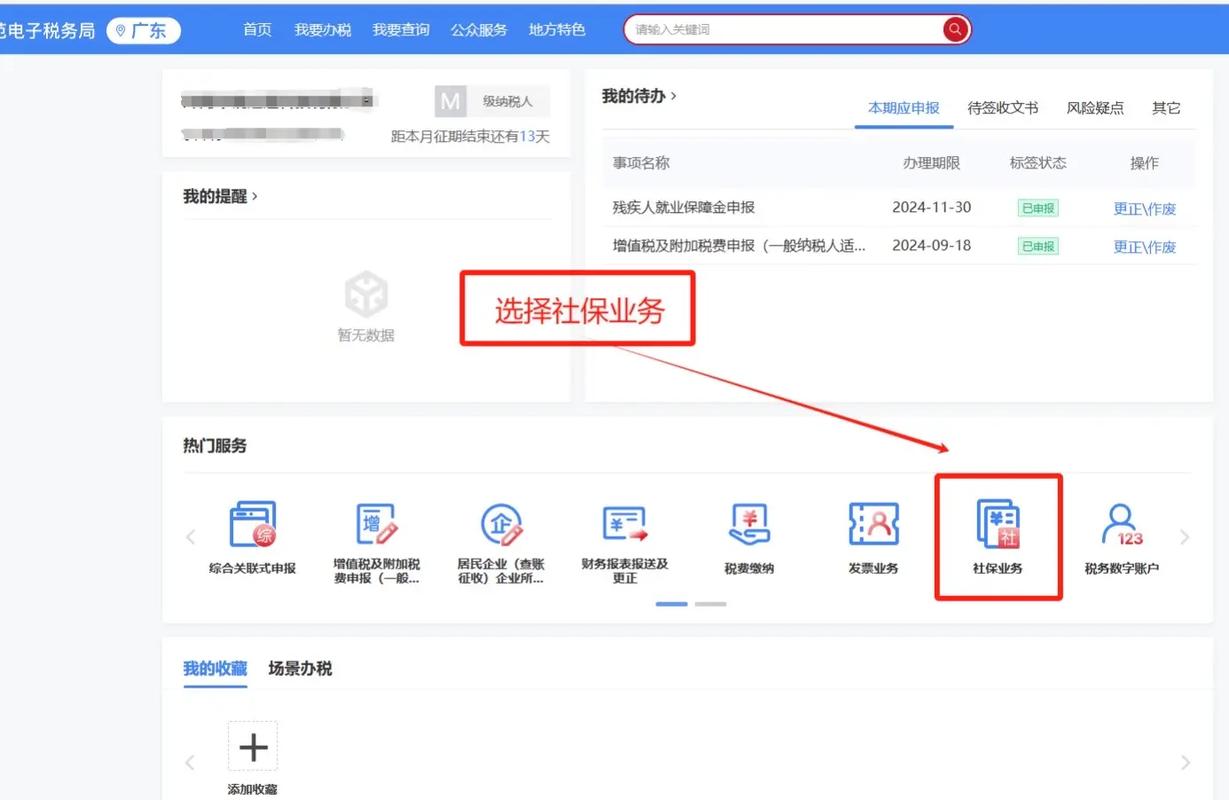Select the 广东 location selector
Image resolution: width=1229 pixels, height=800 pixels.
[x=143, y=31]
